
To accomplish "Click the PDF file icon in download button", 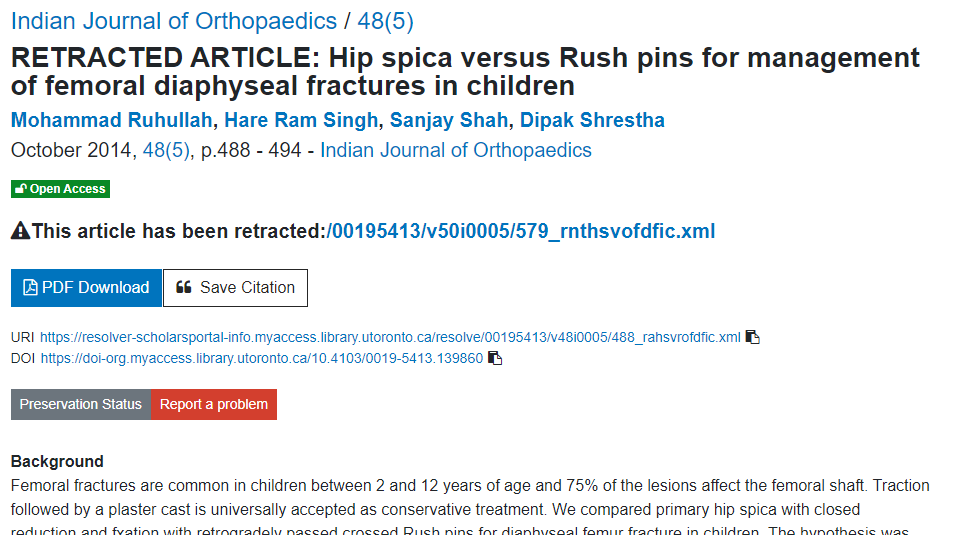I will [x=30, y=288].
